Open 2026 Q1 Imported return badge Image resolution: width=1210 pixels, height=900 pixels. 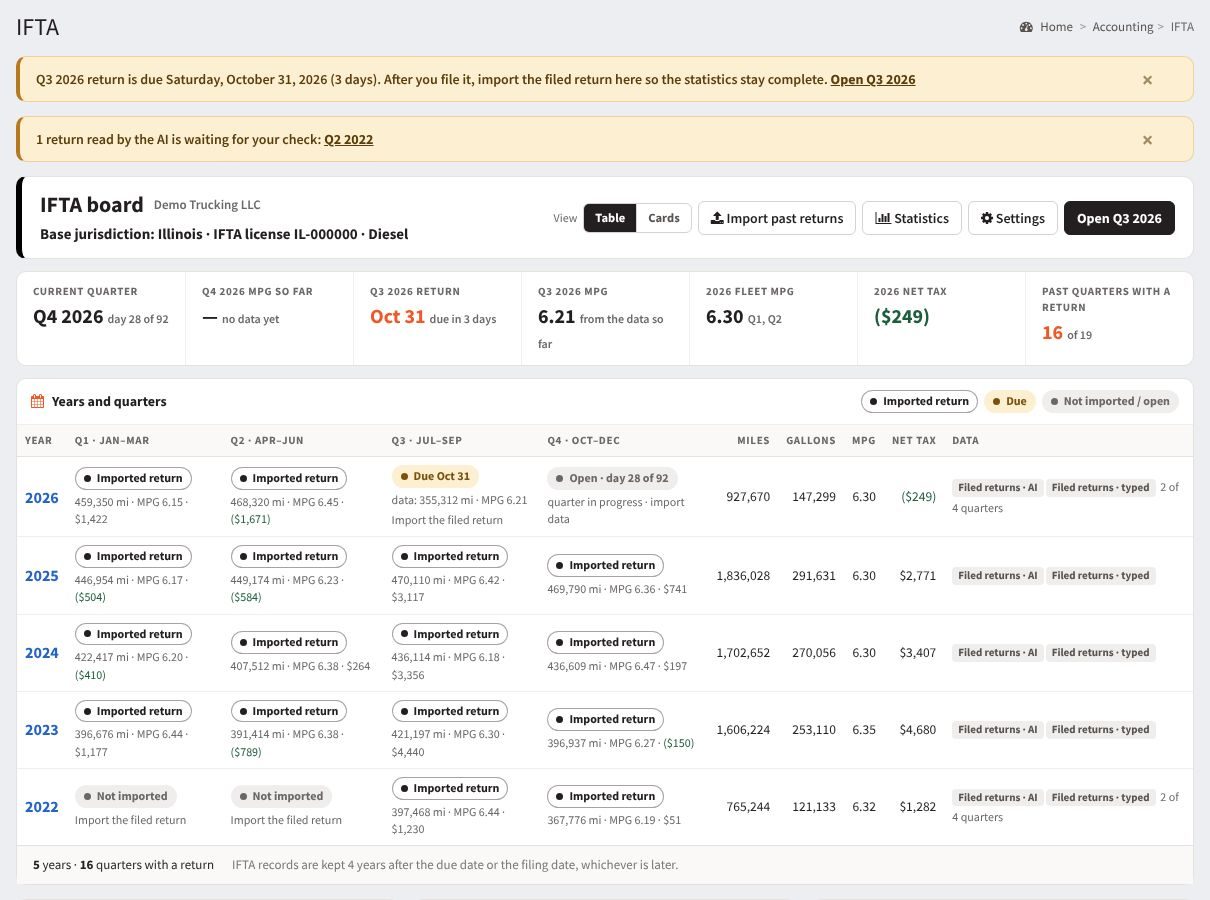tap(133, 478)
